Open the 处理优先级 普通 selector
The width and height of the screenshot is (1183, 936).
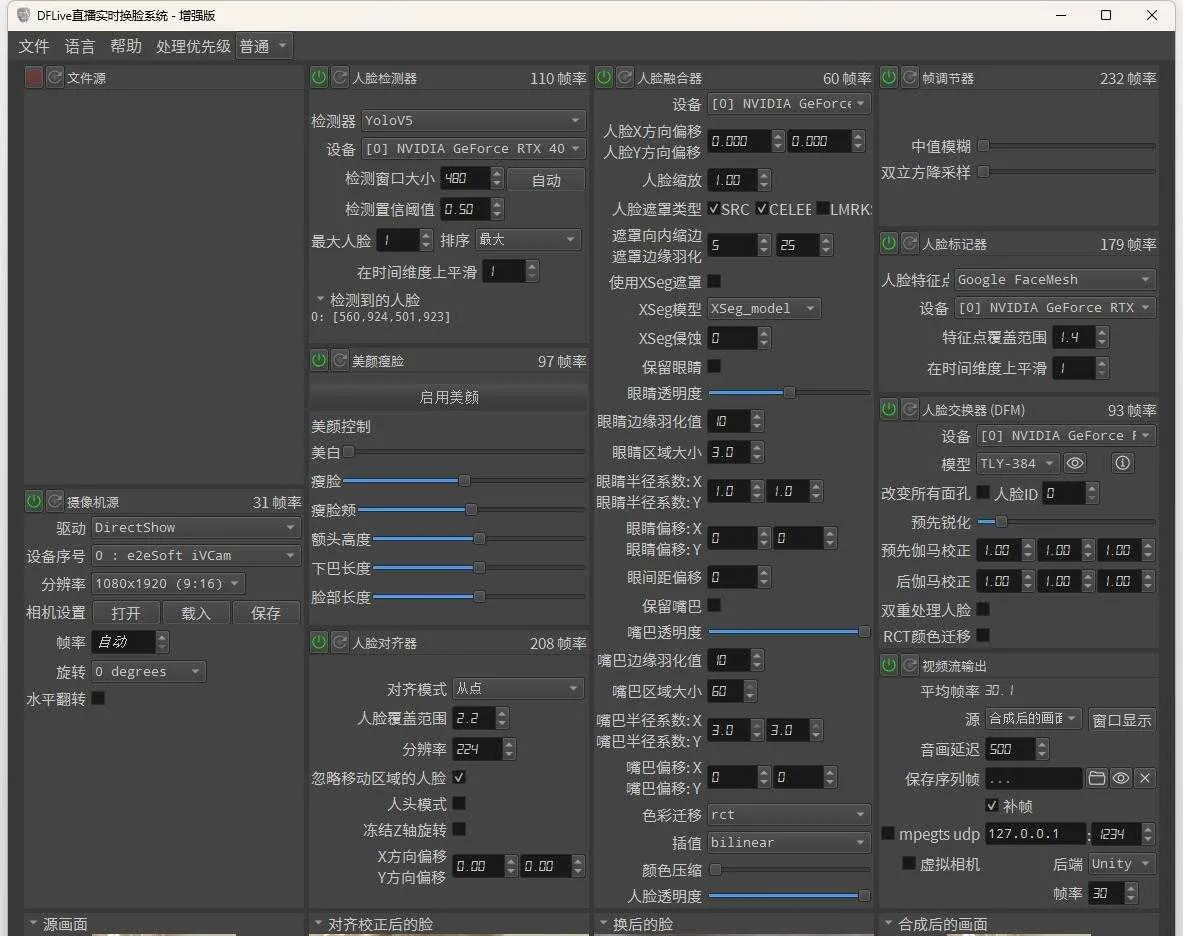tap(262, 46)
